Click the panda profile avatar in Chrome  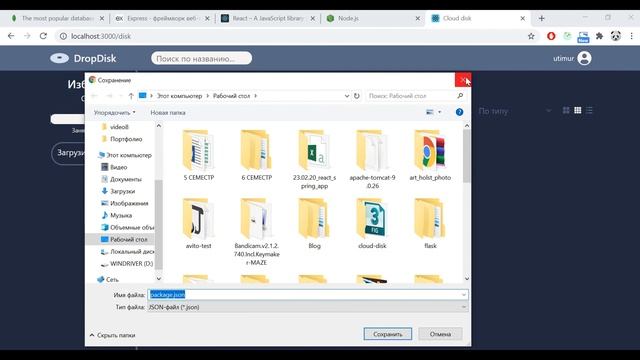(616, 36)
